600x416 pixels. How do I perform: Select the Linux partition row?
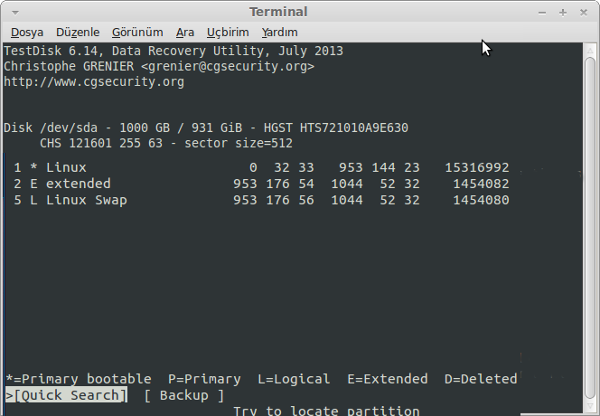(261, 168)
